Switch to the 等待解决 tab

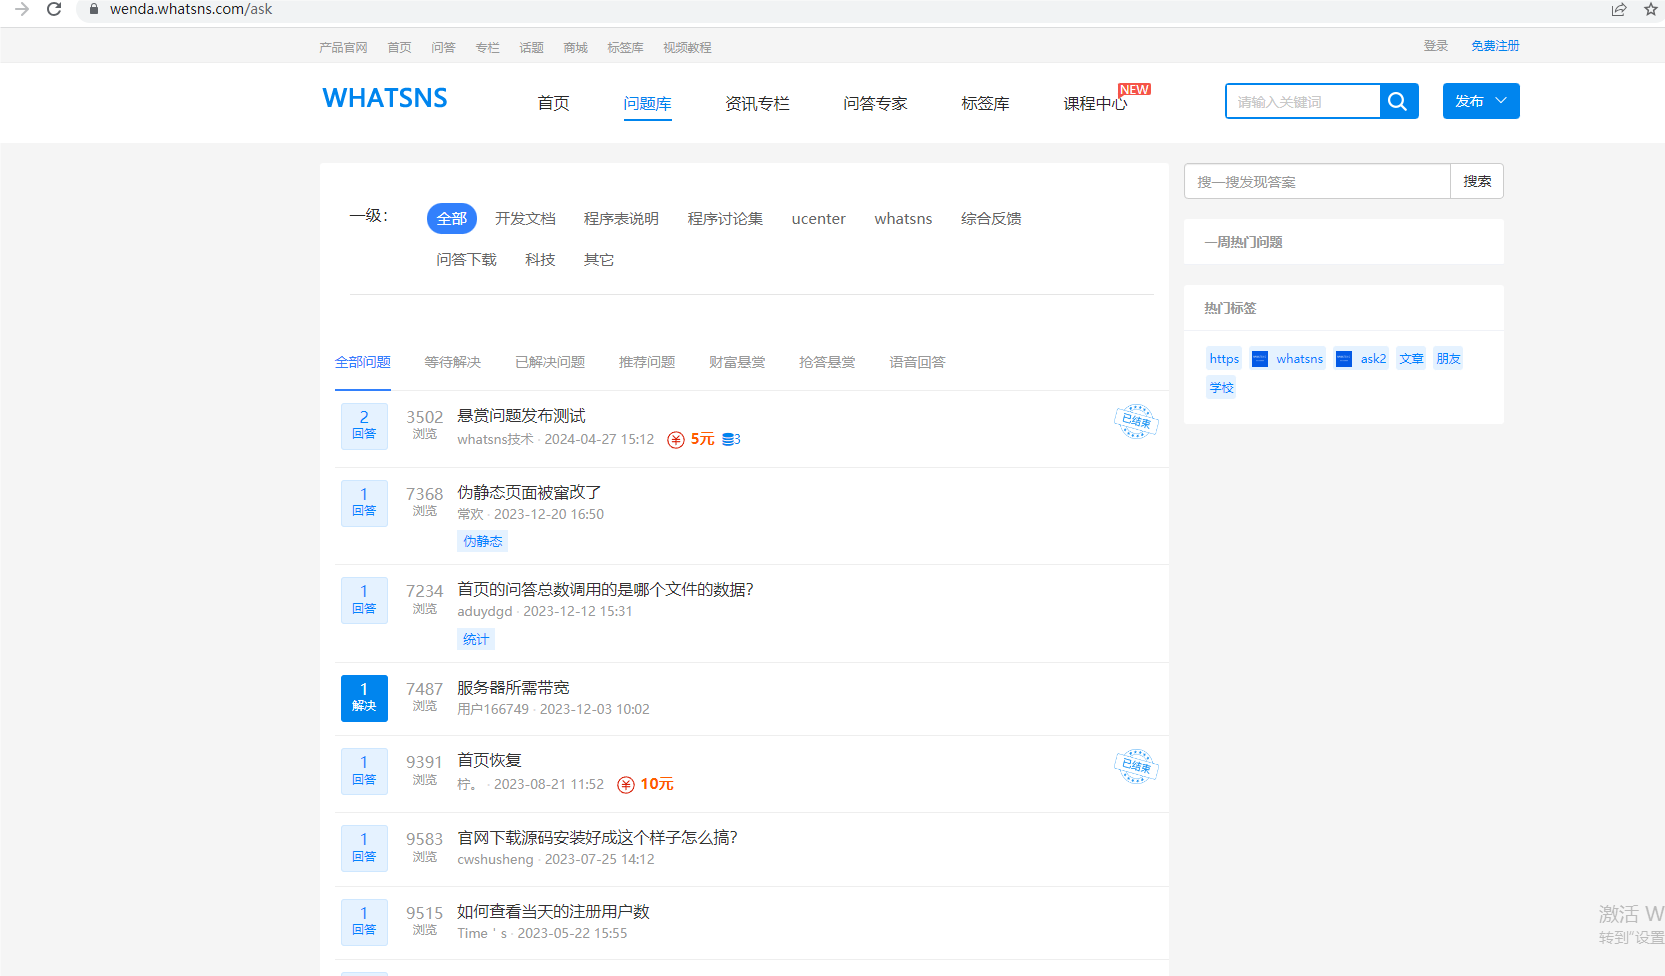[x=452, y=362]
